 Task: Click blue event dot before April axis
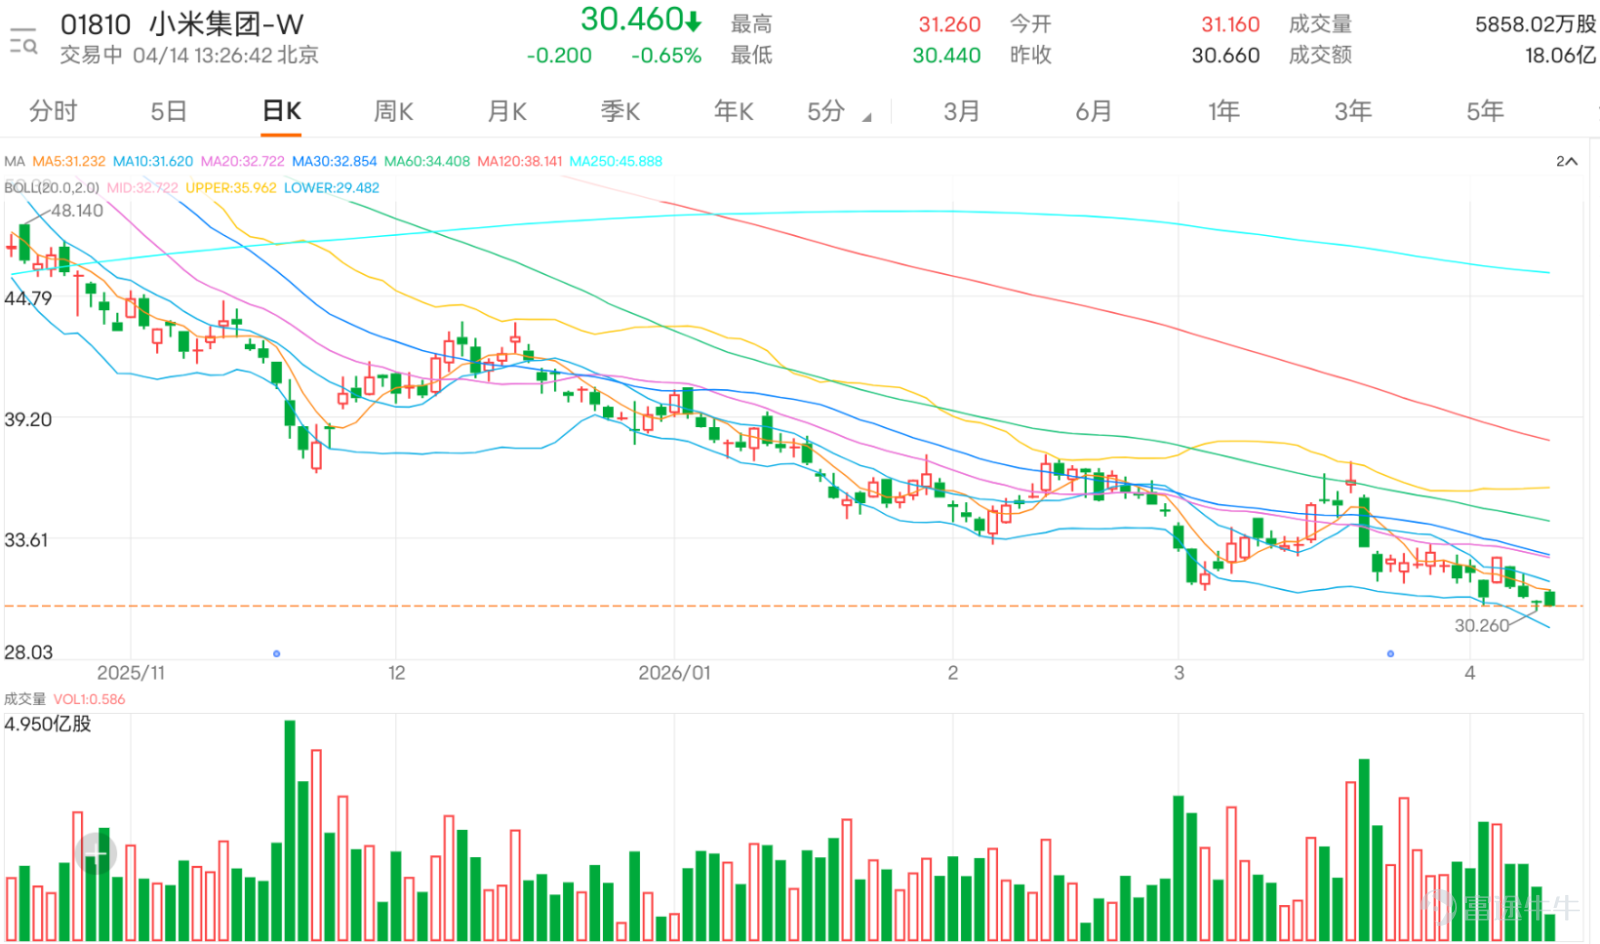point(1390,653)
